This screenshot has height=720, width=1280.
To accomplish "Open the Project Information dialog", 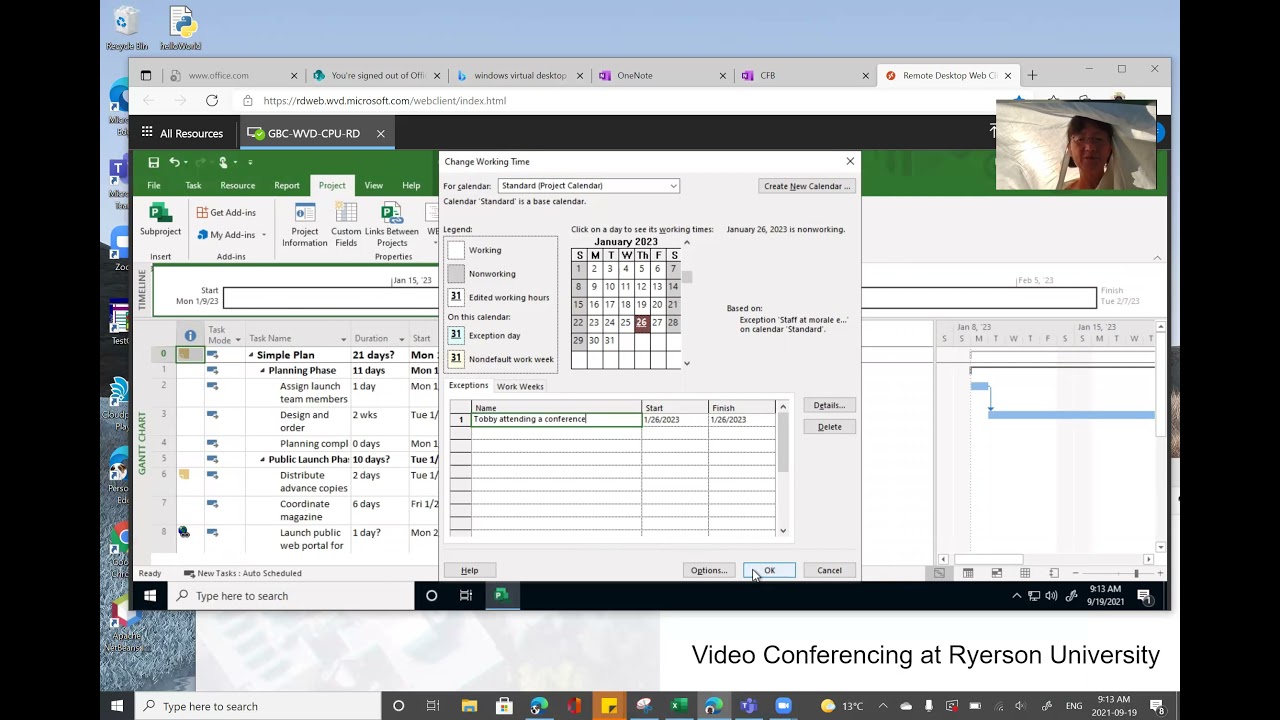I will (304, 225).
